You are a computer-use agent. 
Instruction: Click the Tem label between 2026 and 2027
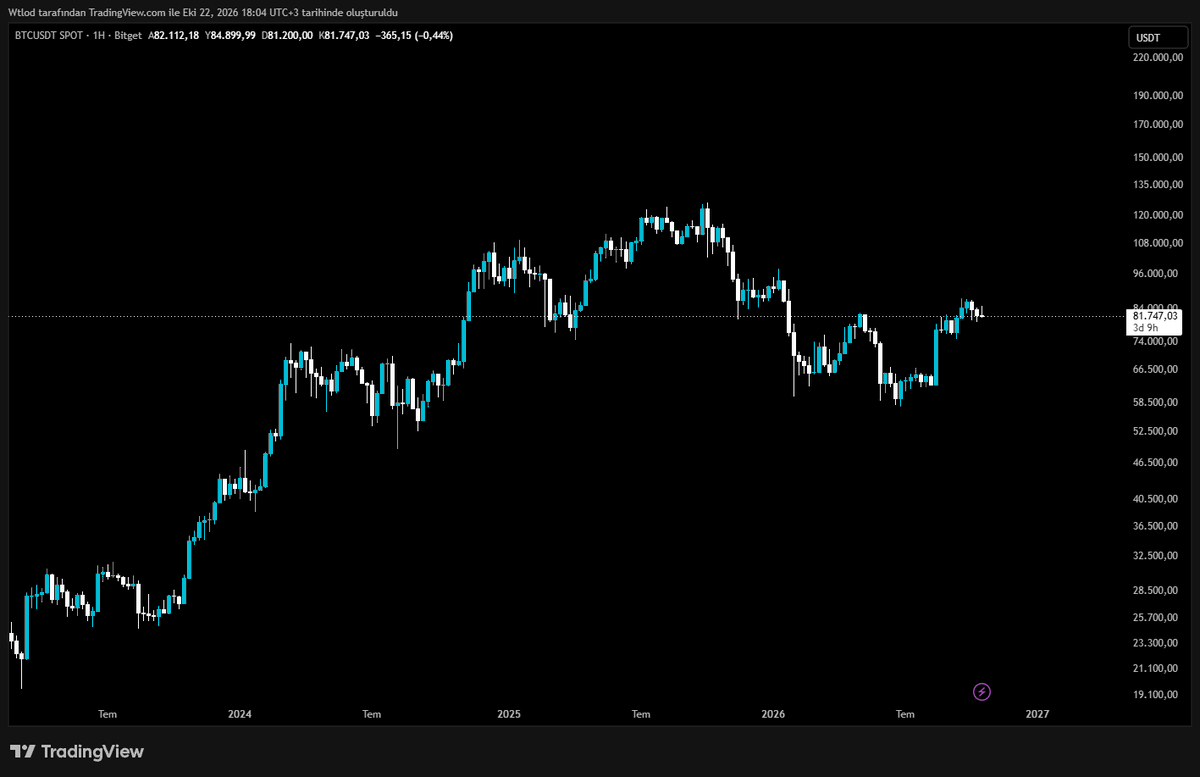(x=905, y=714)
